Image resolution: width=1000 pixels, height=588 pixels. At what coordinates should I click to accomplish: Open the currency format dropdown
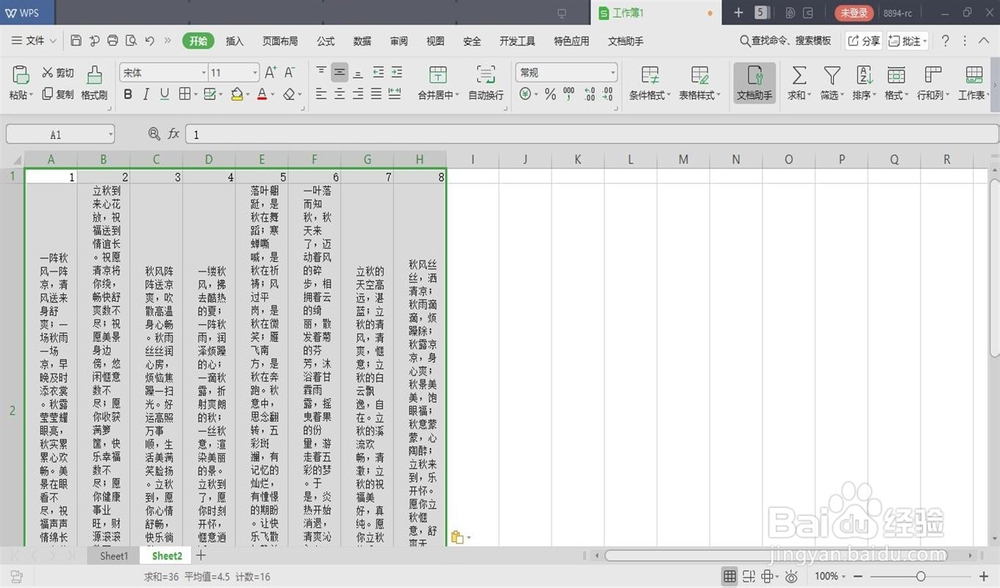(x=536, y=94)
